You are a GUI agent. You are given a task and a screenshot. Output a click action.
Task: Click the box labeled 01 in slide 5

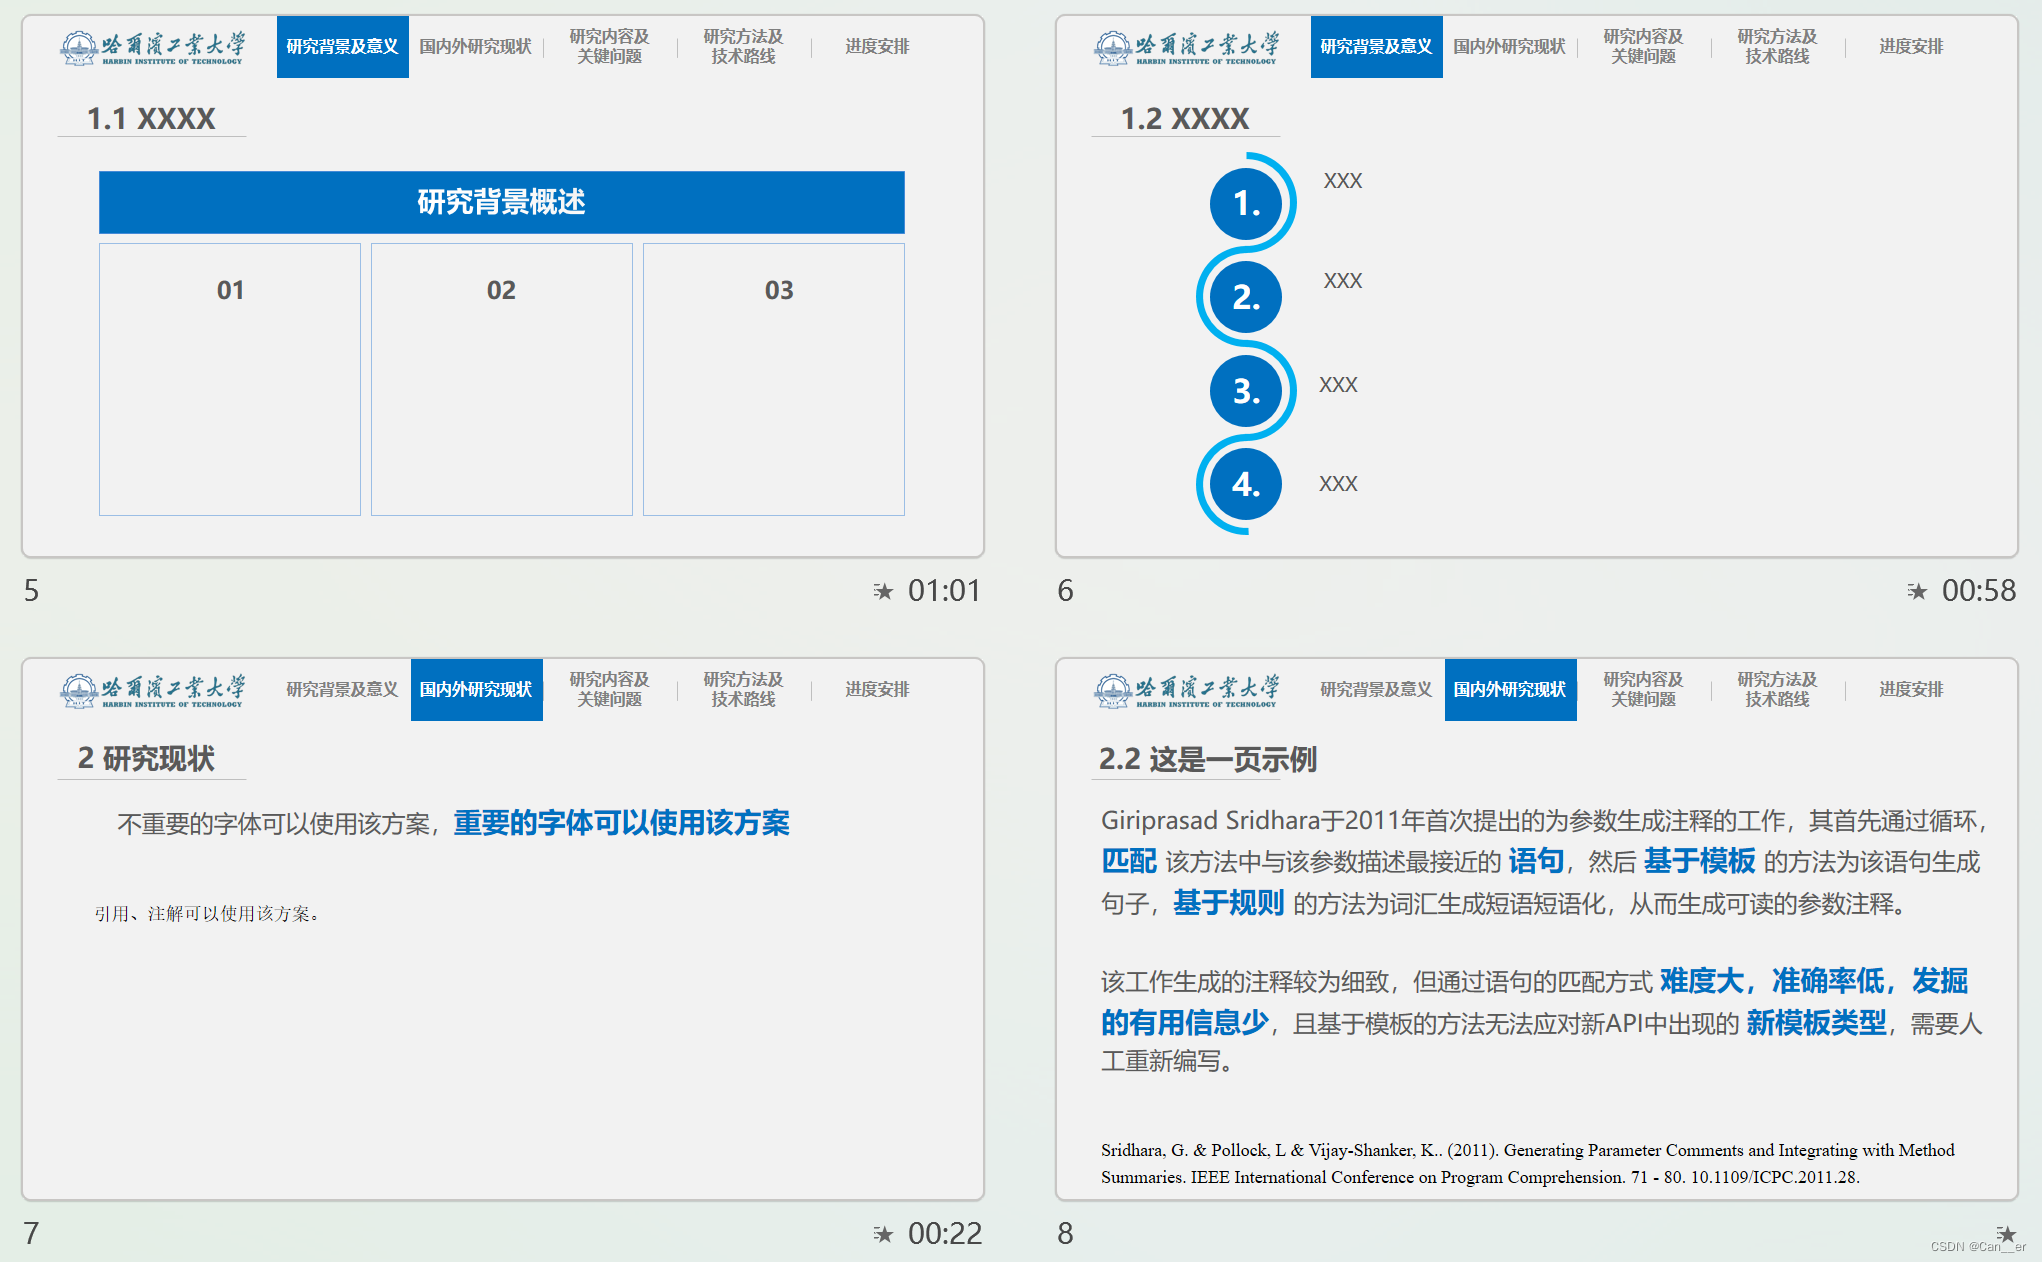[230, 380]
